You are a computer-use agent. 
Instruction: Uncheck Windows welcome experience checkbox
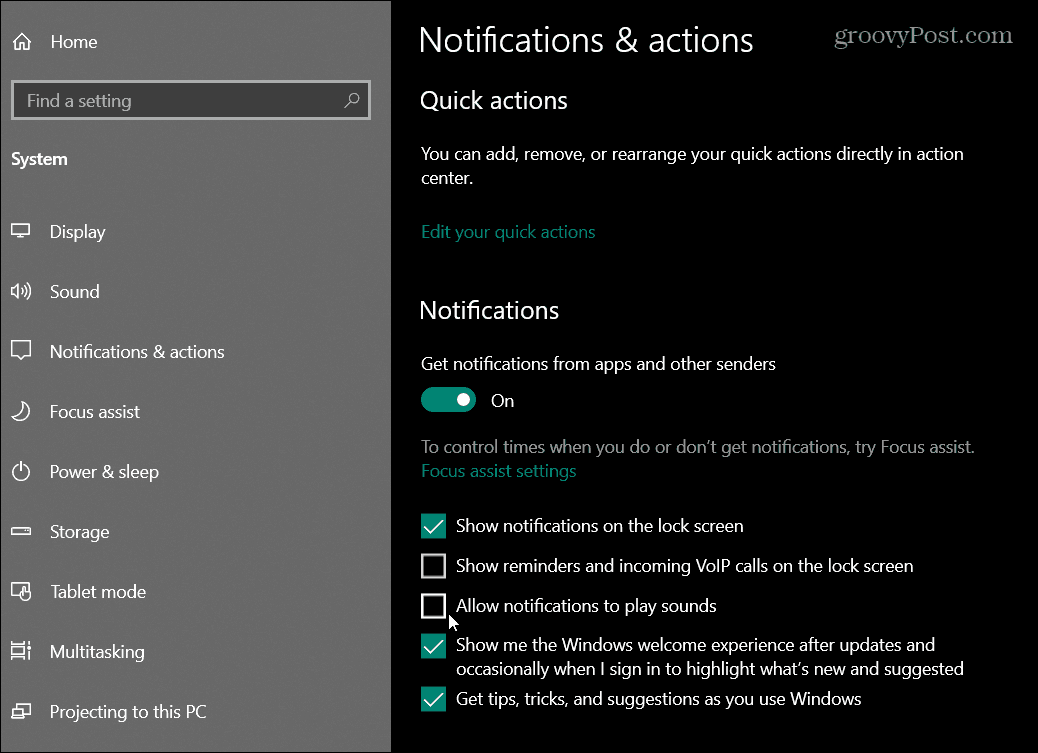434,646
